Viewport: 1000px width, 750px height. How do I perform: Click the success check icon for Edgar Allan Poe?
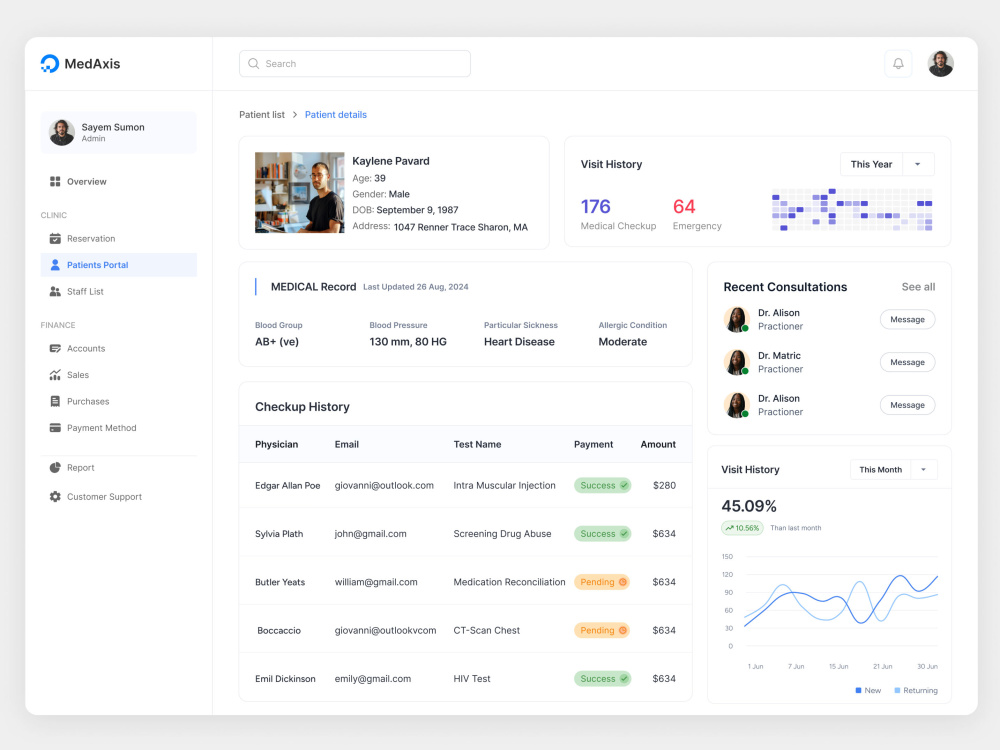pyautogui.click(x=624, y=485)
